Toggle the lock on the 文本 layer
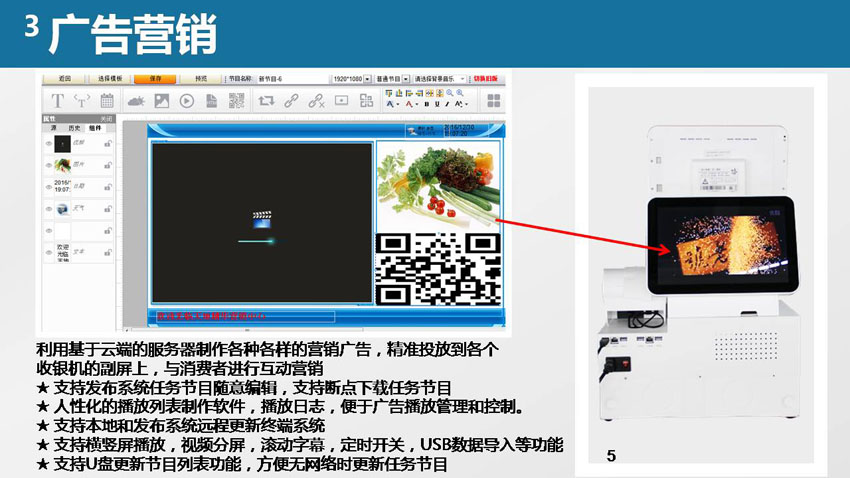850x478 pixels. [107, 251]
